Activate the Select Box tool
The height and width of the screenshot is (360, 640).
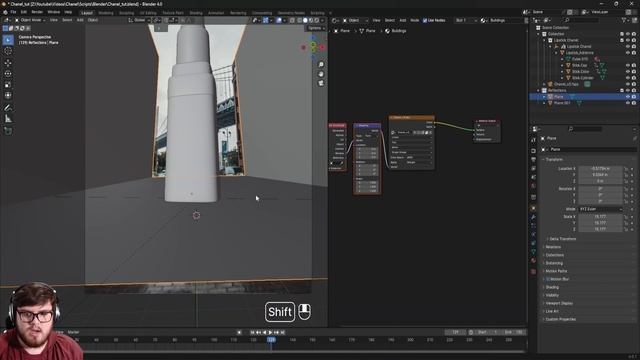click(8, 40)
